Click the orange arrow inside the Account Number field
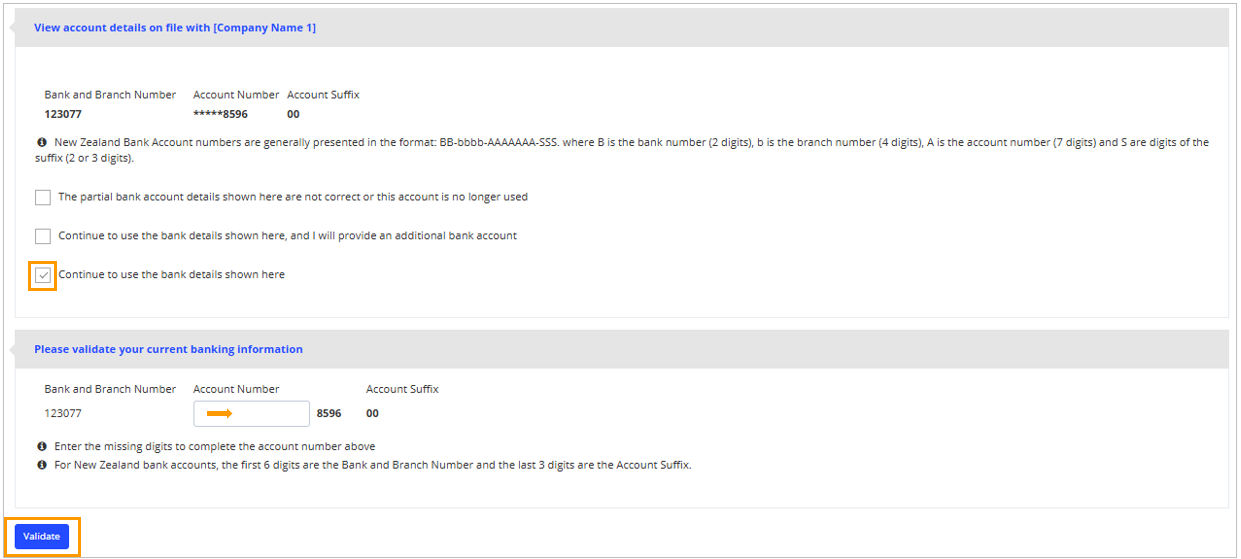This screenshot has height=559, width=1241. pos(219,413)
